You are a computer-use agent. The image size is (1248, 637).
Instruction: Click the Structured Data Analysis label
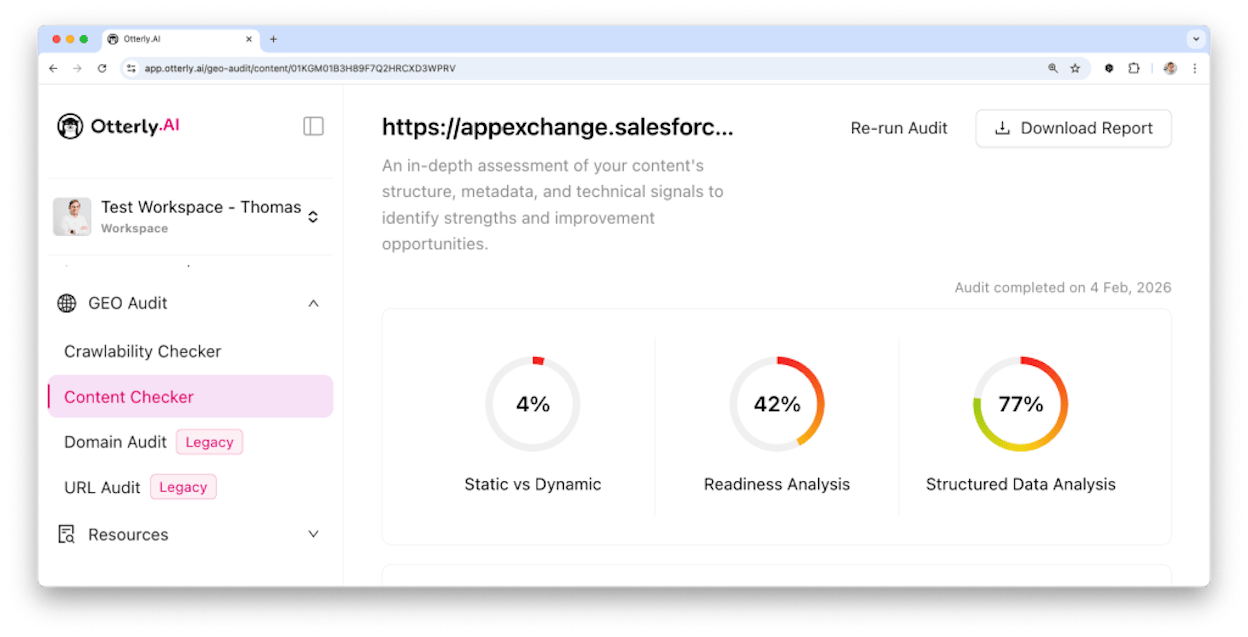point(1021,484)
